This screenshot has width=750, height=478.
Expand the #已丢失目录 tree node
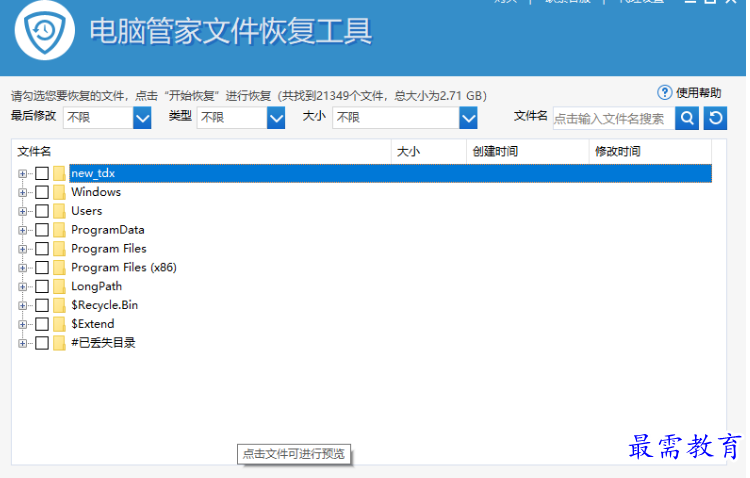[22, 344]
